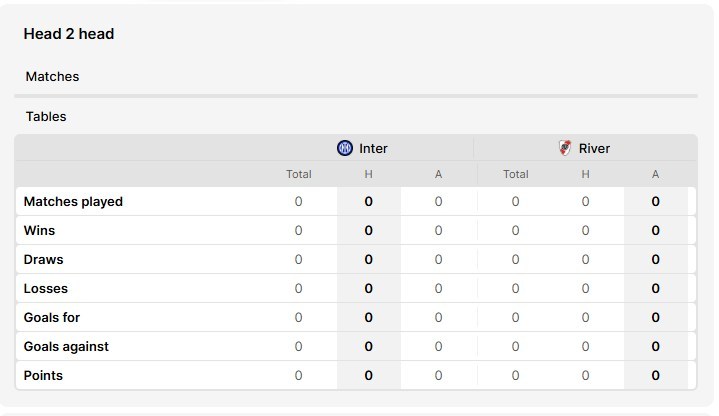Select Inter's A column header
This screenshot has height=416, width=719.
click(x=438, y=174)
